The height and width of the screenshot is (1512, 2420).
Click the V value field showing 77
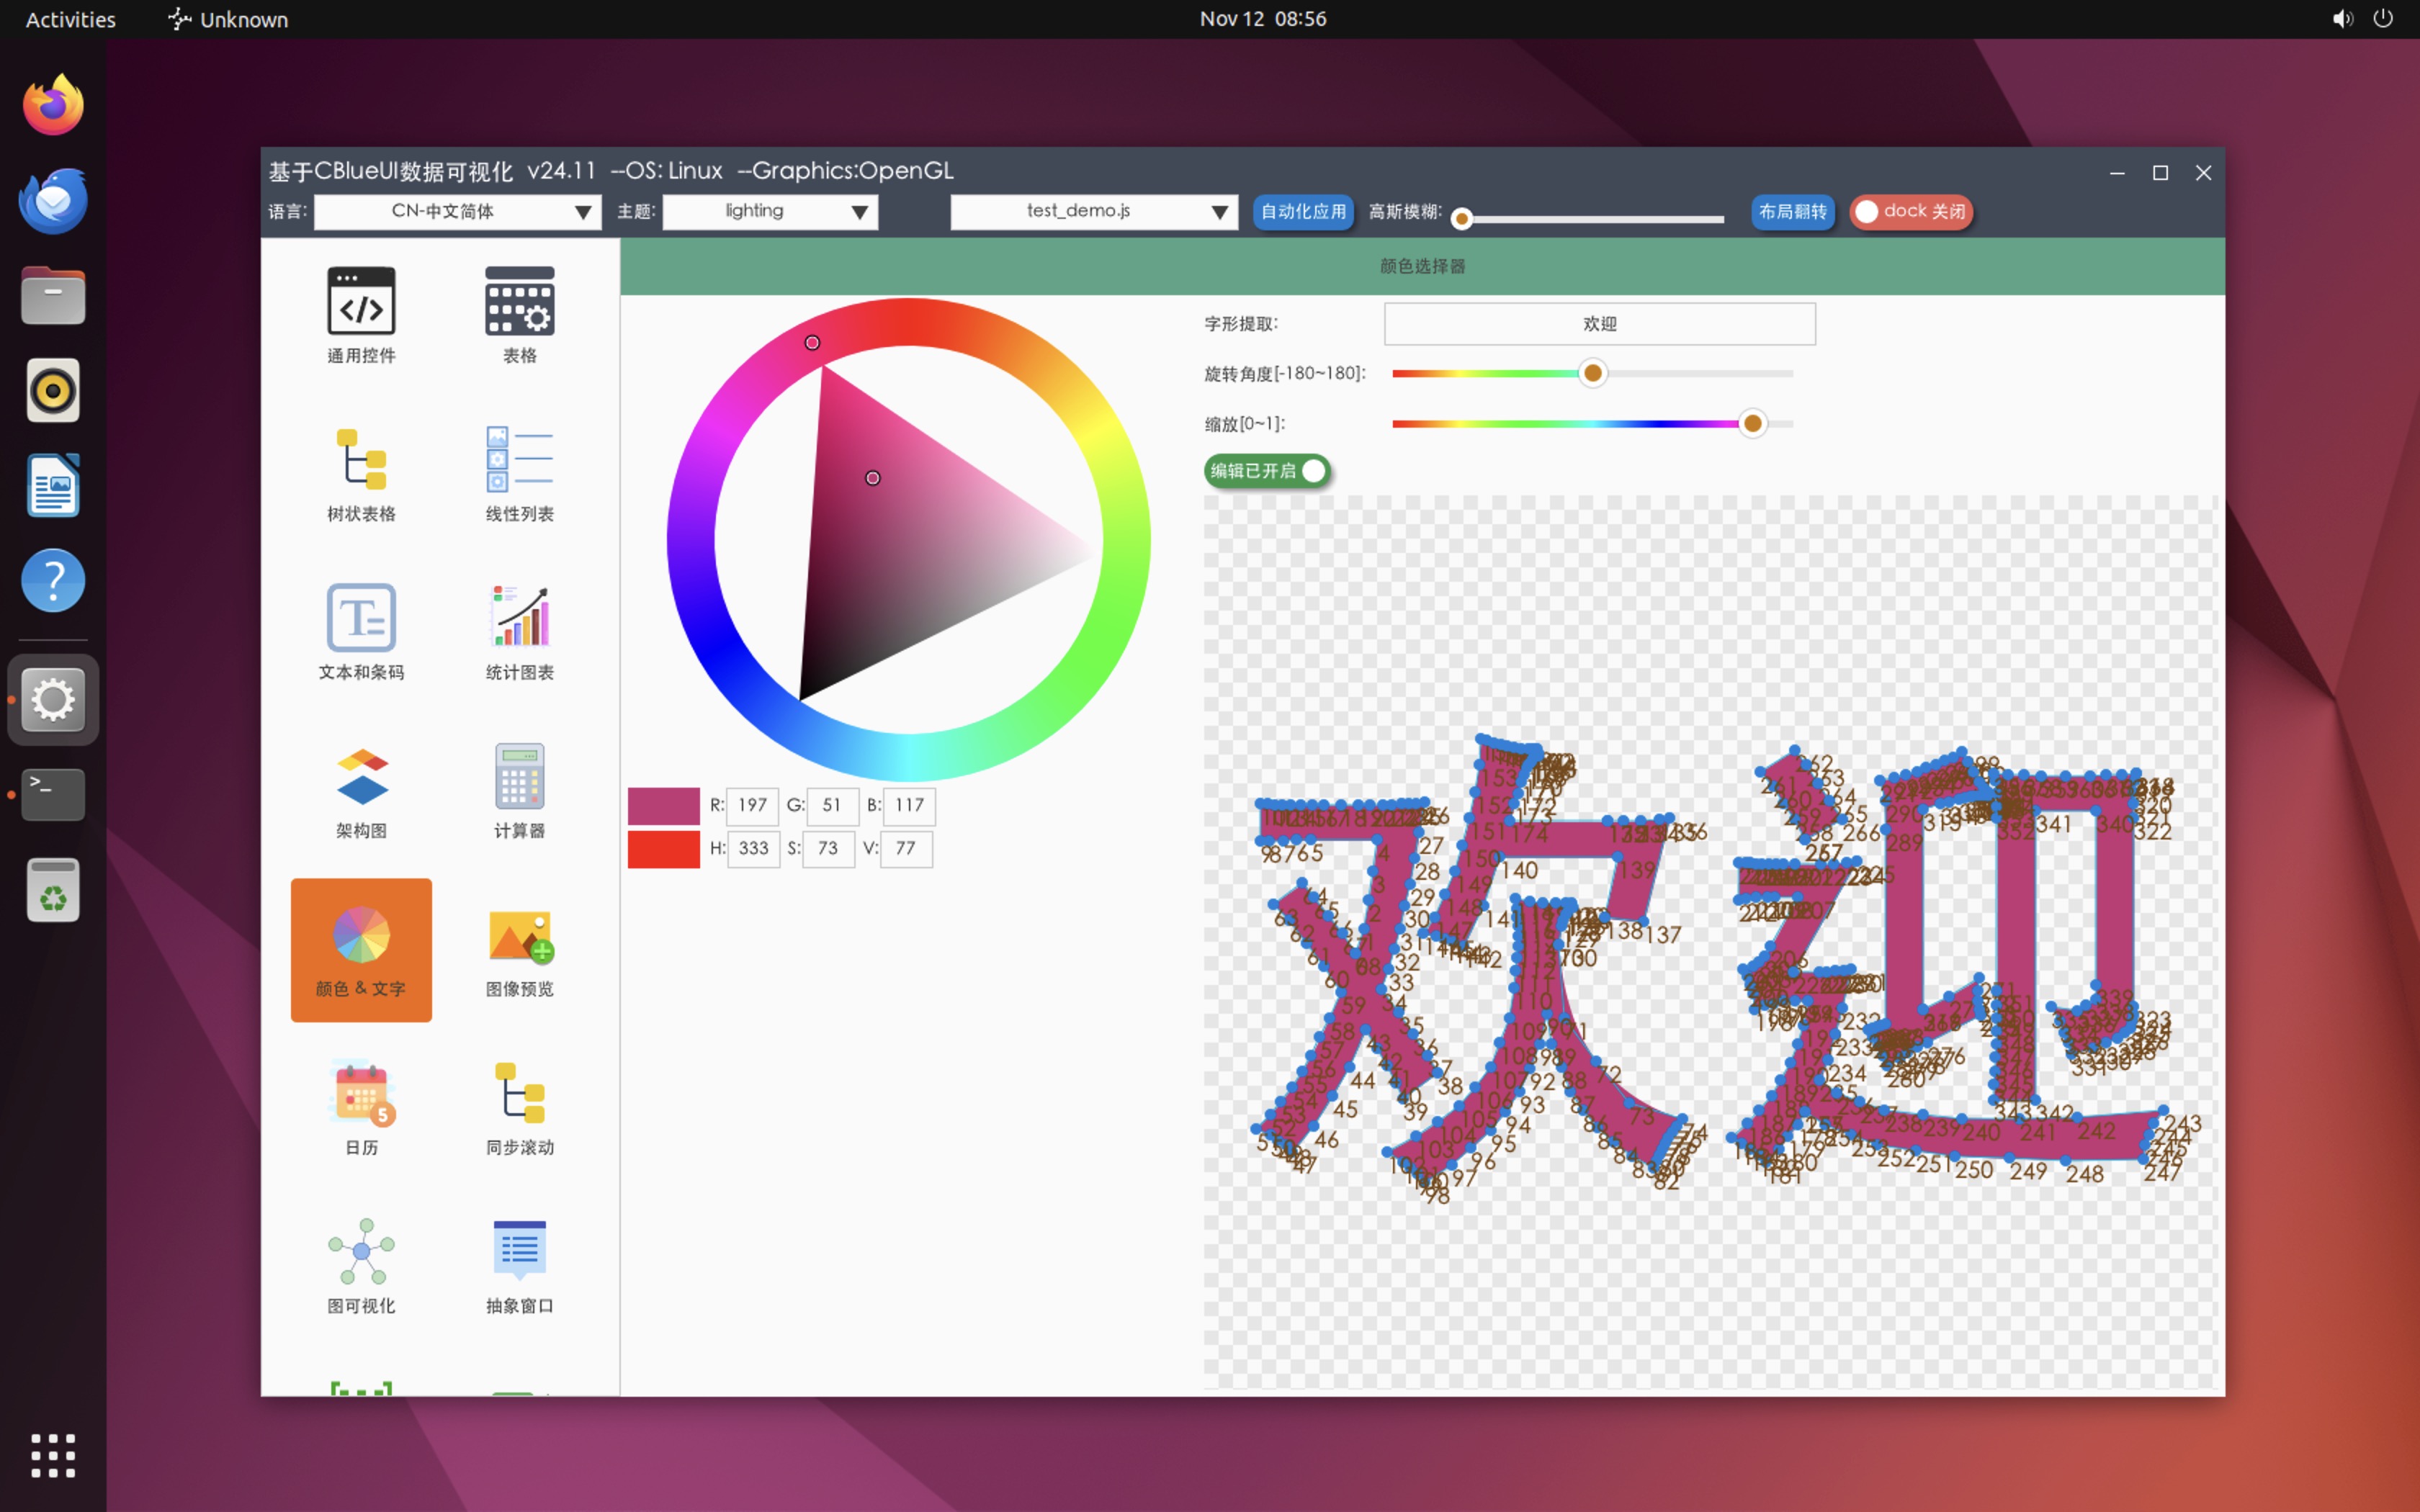pyautogui.click(x=906, y=849)
